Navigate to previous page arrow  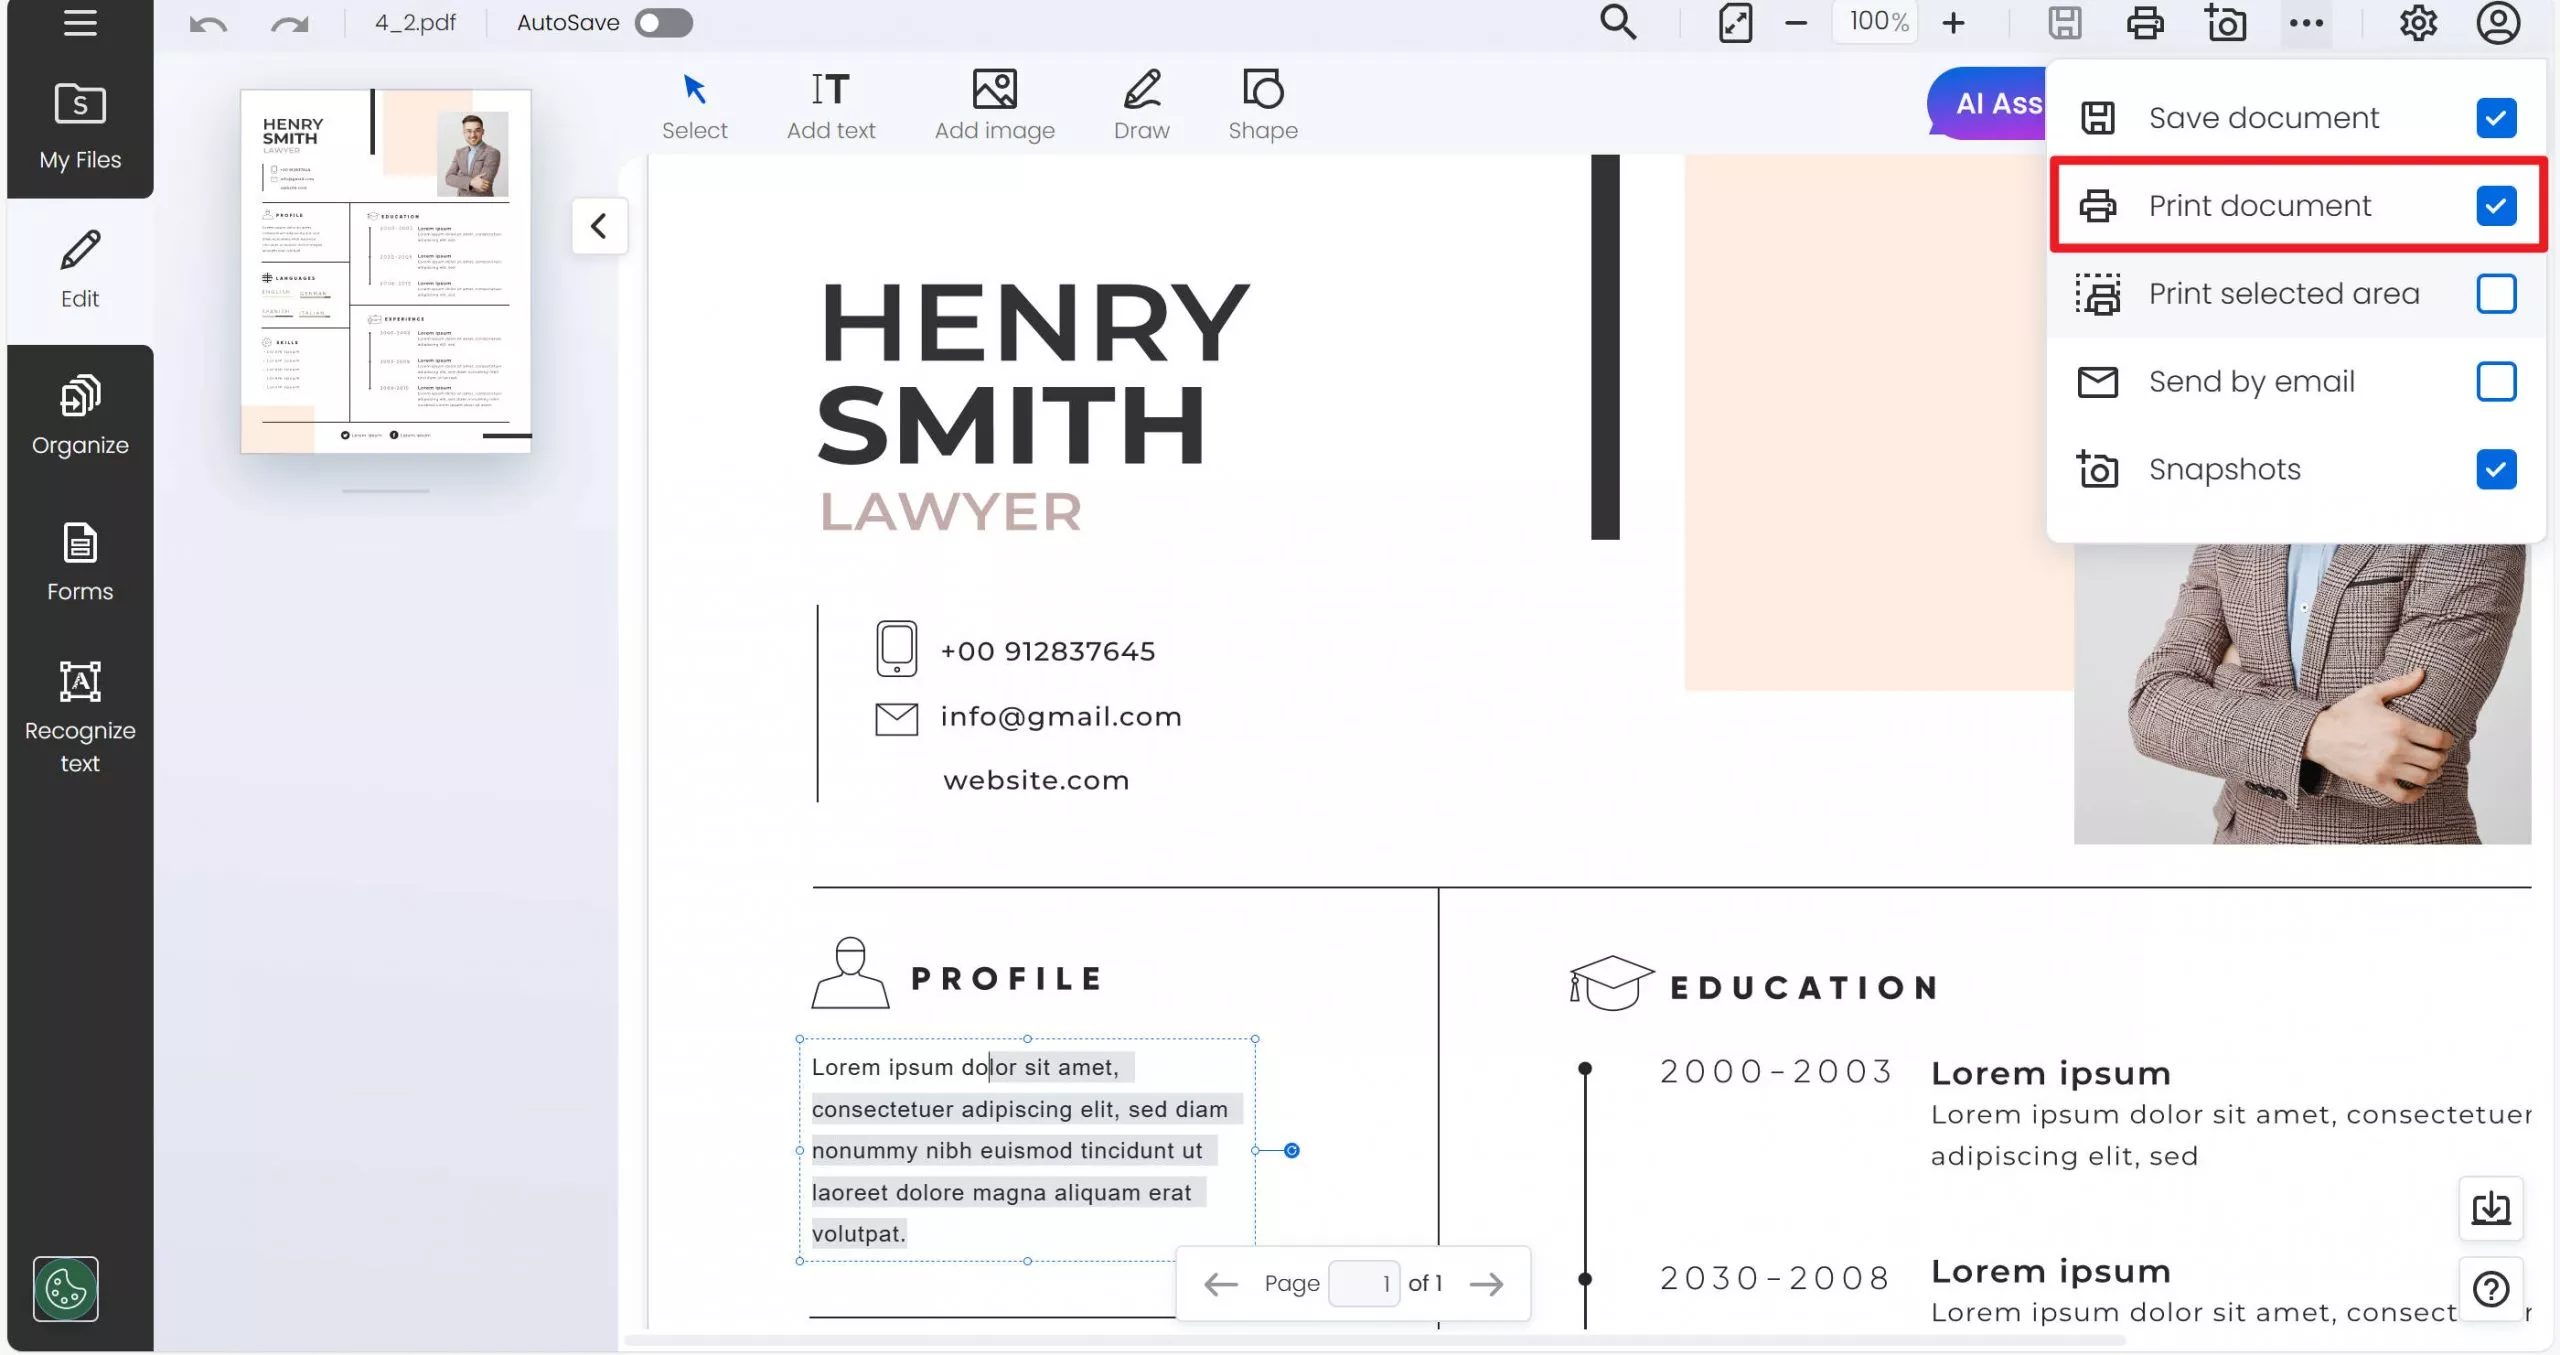(1219, 1284)
